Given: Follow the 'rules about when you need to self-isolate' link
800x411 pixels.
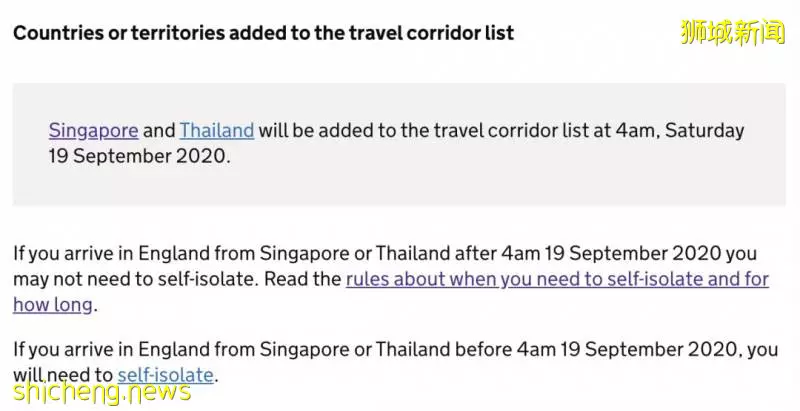Looking at the screenshot, I should coord(557,279).
